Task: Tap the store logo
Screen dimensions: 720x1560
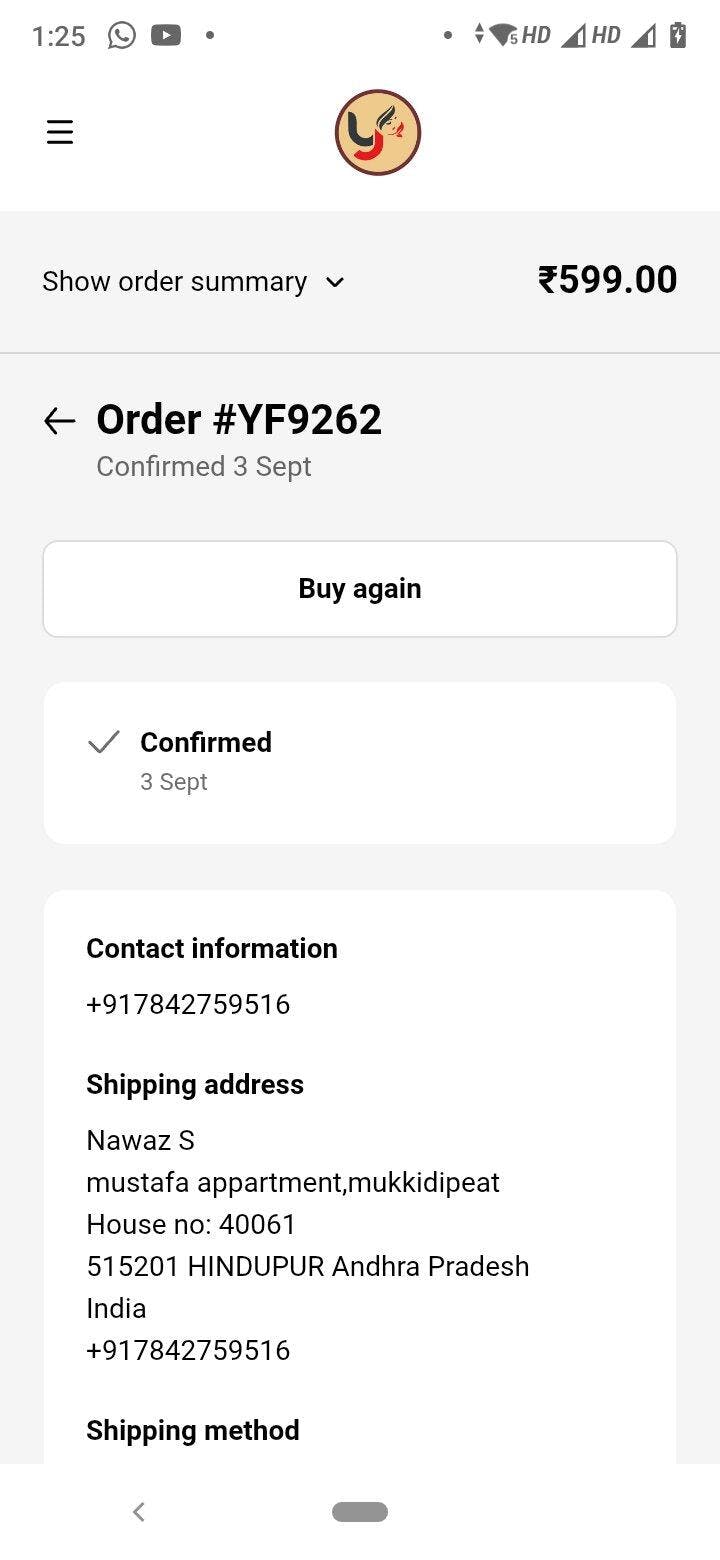Action: (377, 133)
